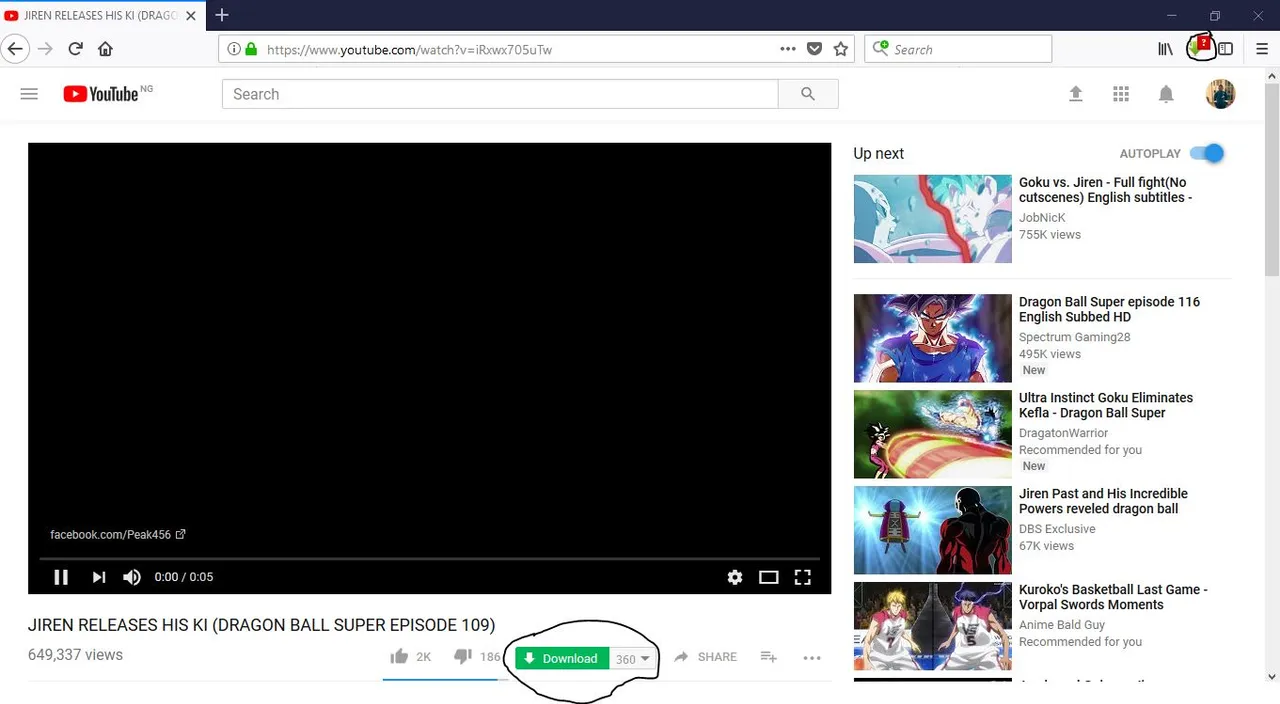Click the DragatonWarrior channel name
This screenshot has width=1280, height=704.
(1063, 433)
